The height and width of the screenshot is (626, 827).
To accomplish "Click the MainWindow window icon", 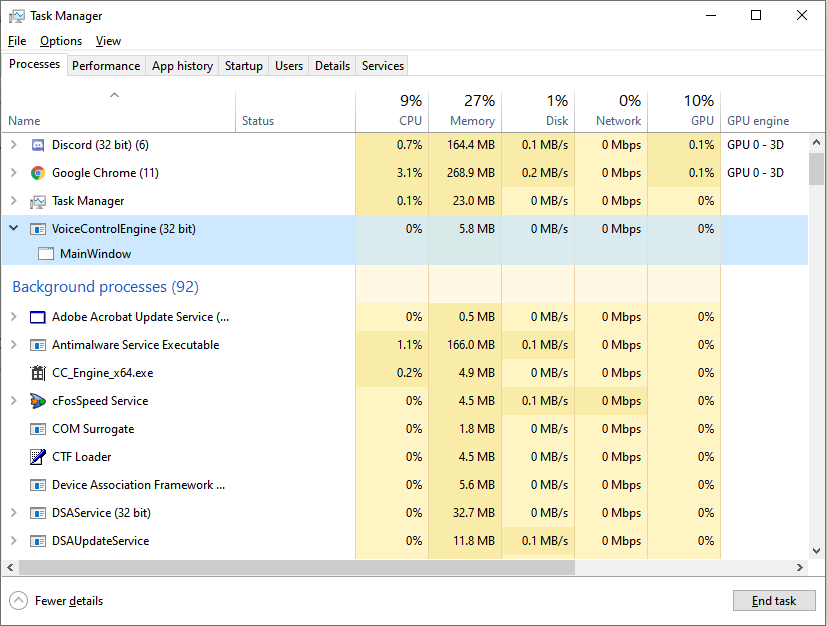I will pyautogui.click(x=46, y=254).
